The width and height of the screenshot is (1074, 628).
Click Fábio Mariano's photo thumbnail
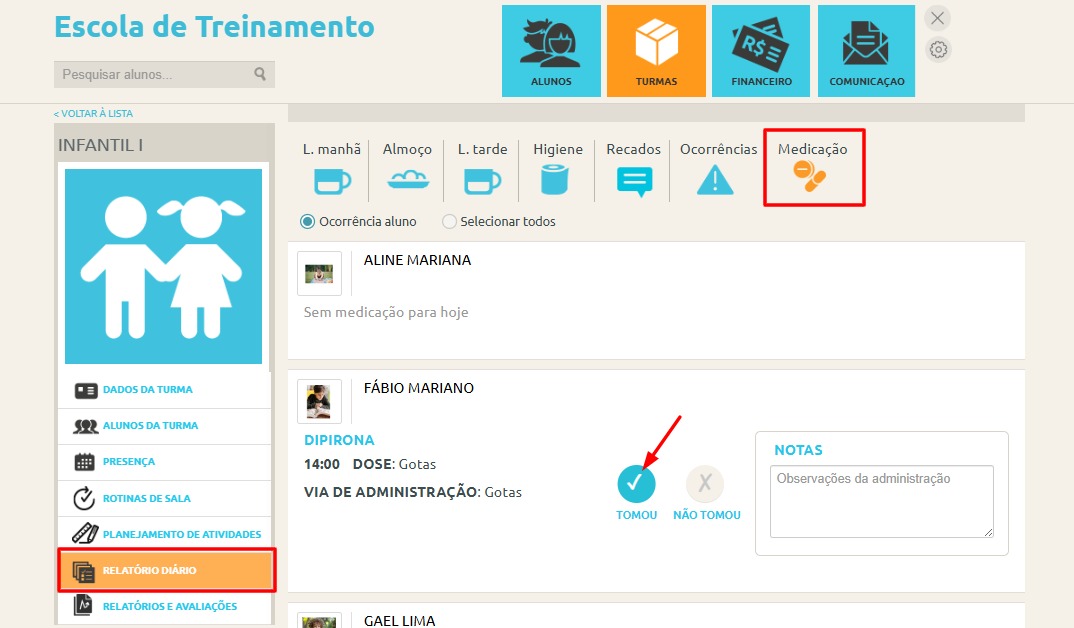click(319, 401)
